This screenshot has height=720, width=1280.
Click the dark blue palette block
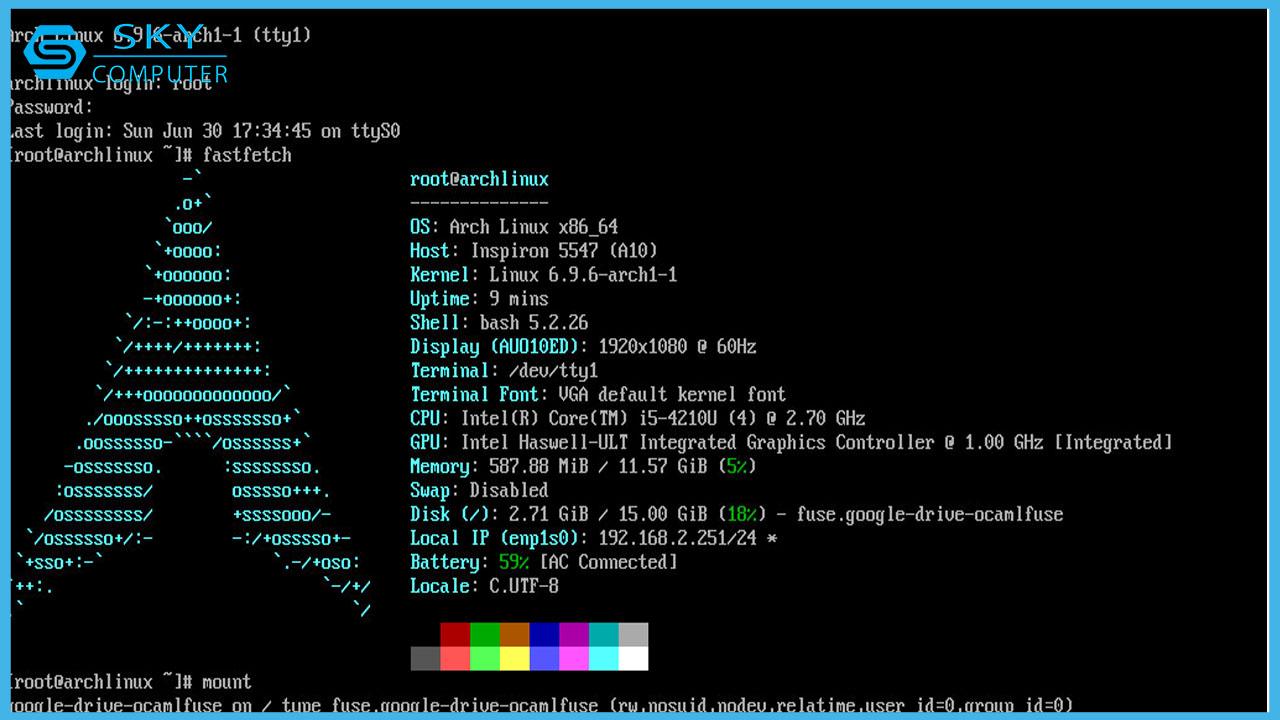pyautogui.click(x=544, y=635)
